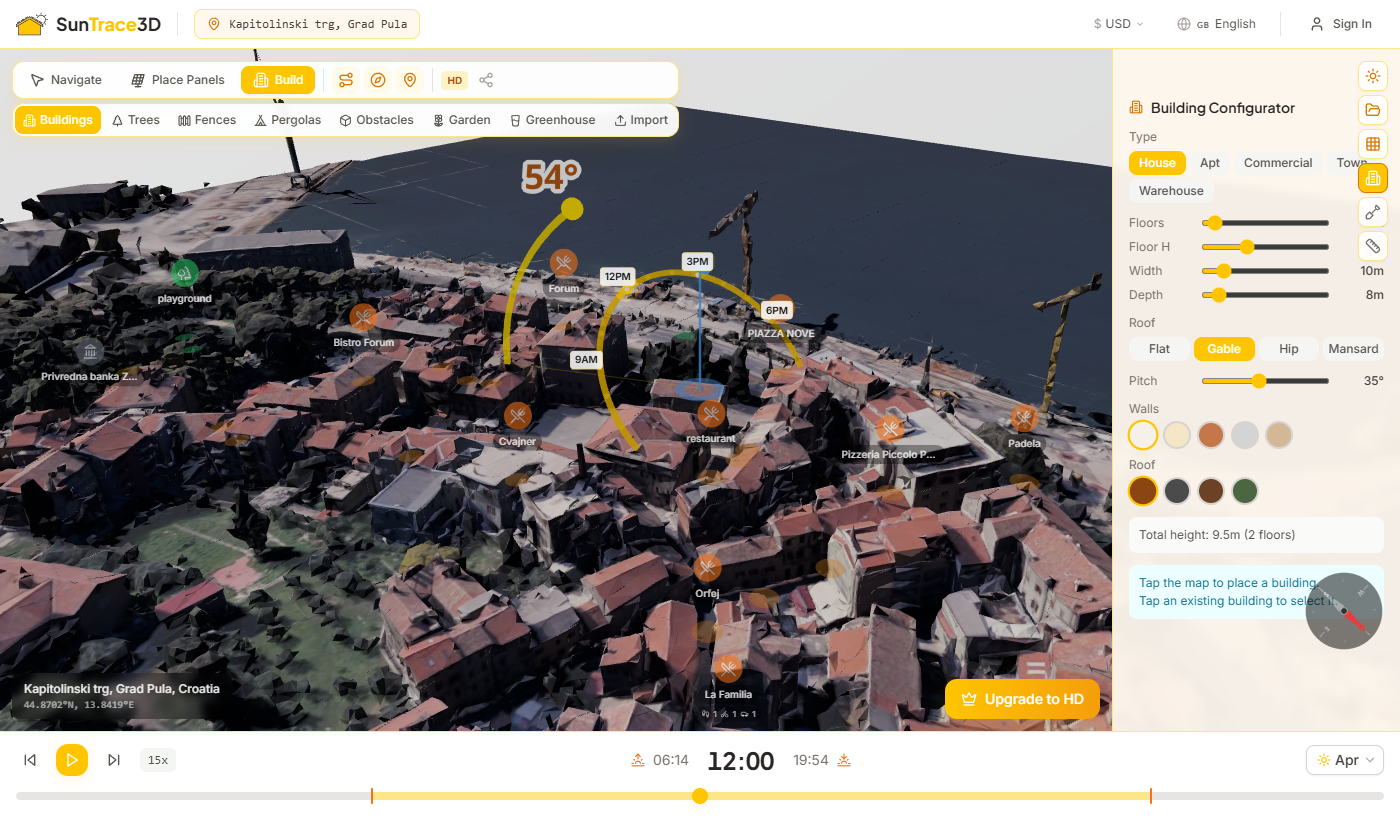Open the folder icon in side panel

pyautogui.click(x=1372, y=110)
